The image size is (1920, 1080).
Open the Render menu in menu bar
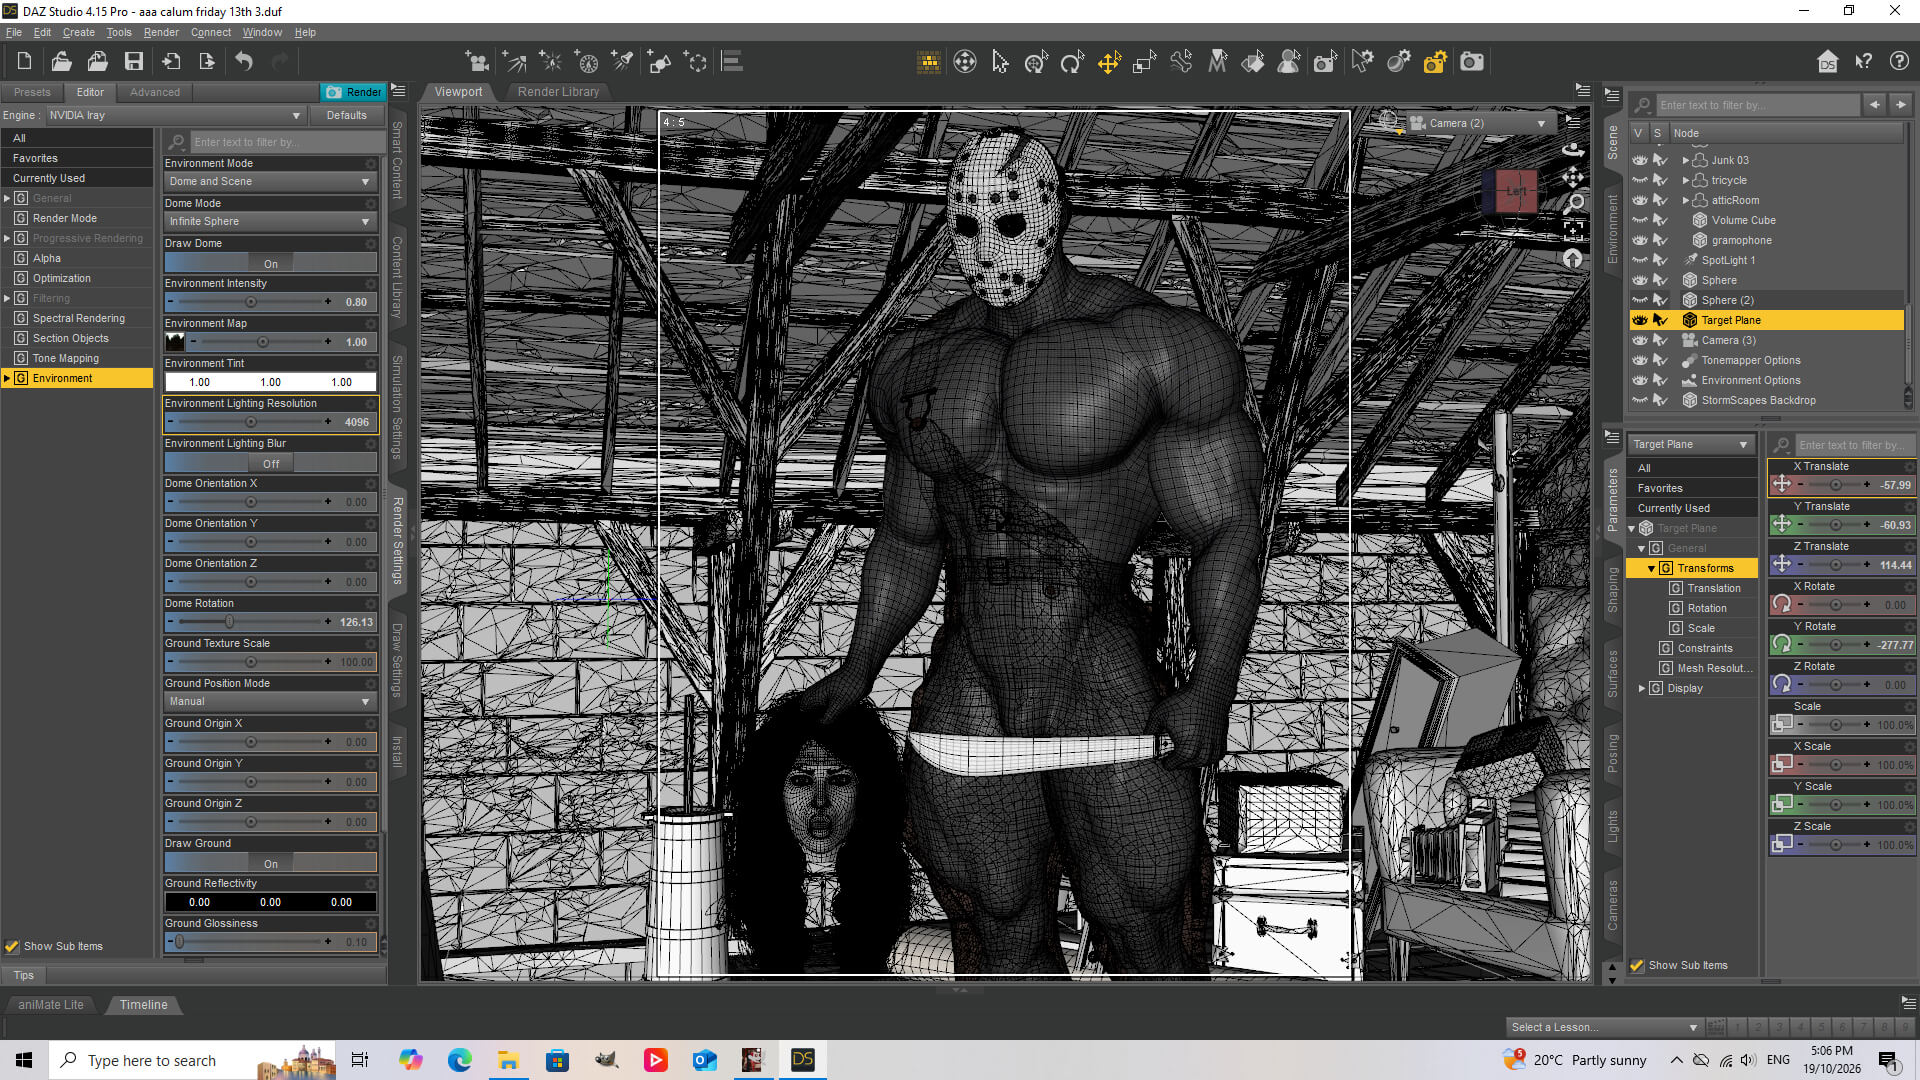[161, 32]
